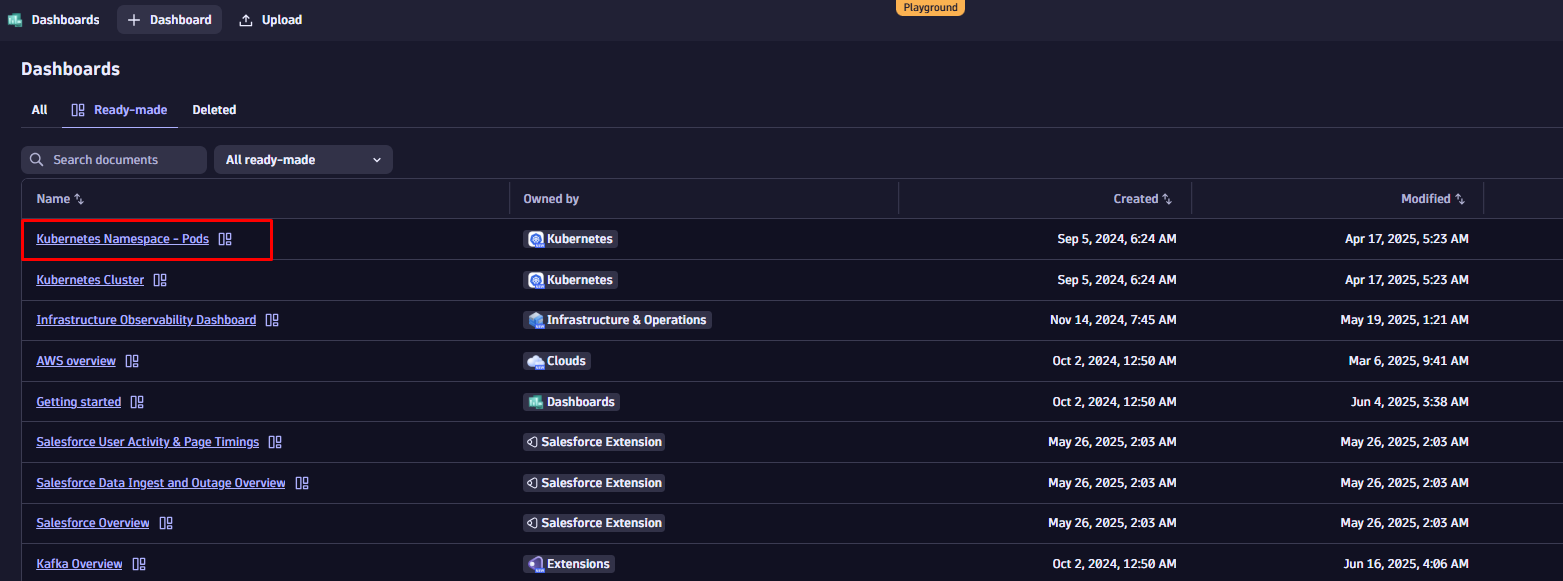This screenshot has width=1563, height=581.
Task: Open the Kubernetes Namespace – Pods dashboard
Action: click(x=122, y=239)
